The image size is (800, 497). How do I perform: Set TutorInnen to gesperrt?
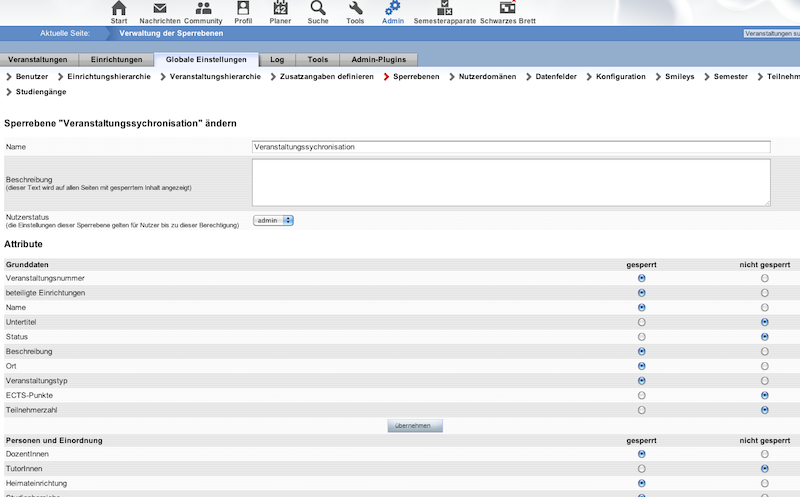tap(641, 468)
